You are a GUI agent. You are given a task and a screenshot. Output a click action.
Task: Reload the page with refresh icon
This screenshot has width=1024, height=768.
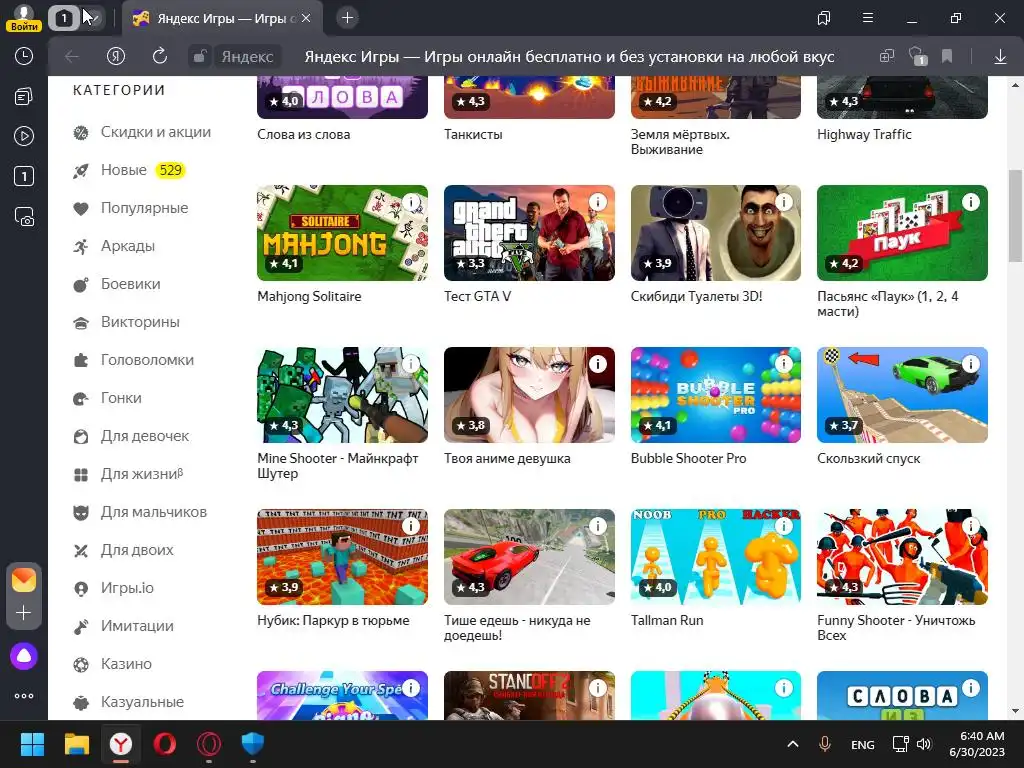click(159, 56)
